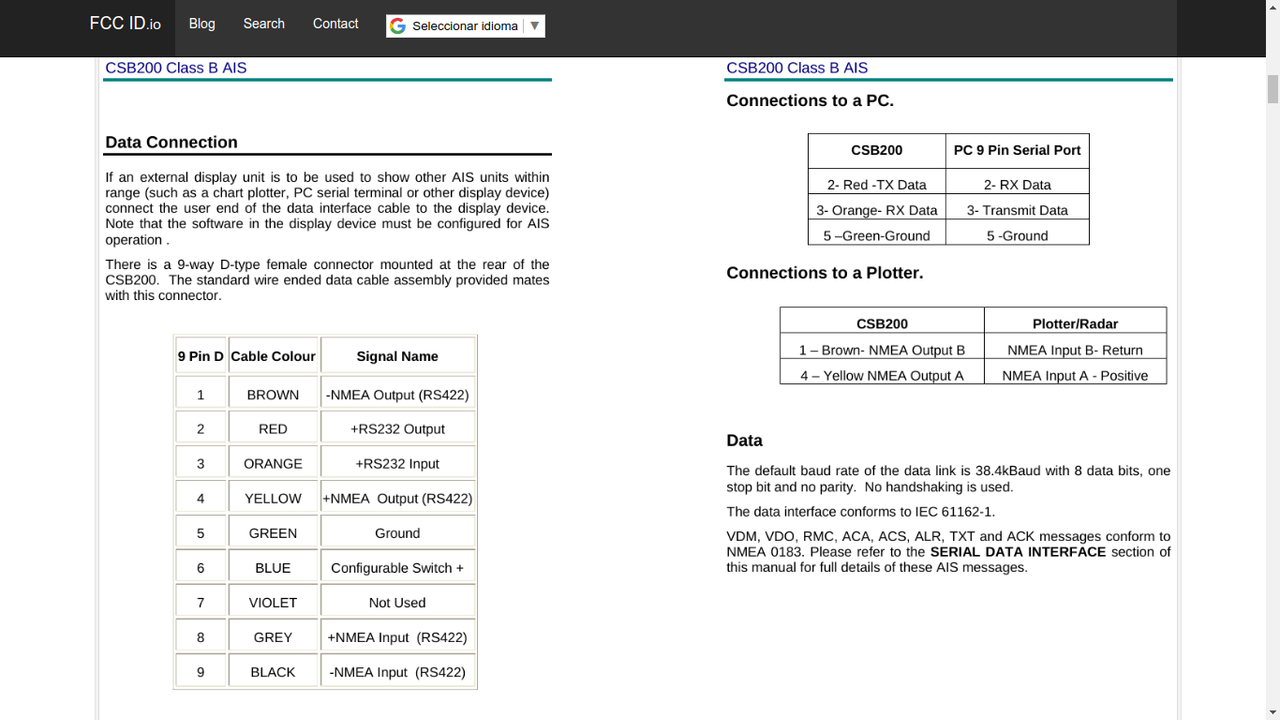Open the Seleccionar idioma language dropdown

click(x=466, y=26)
